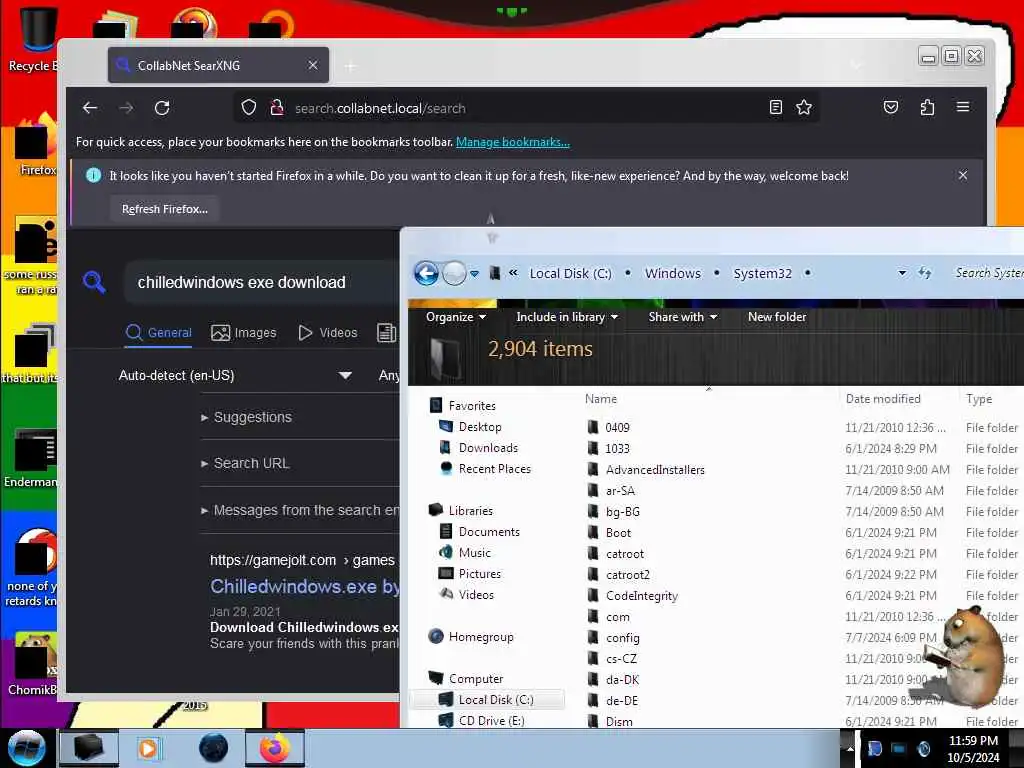1024x768 pixels.
Task: Click the Refresh Firefox button
Action: [x=165, y=209]
